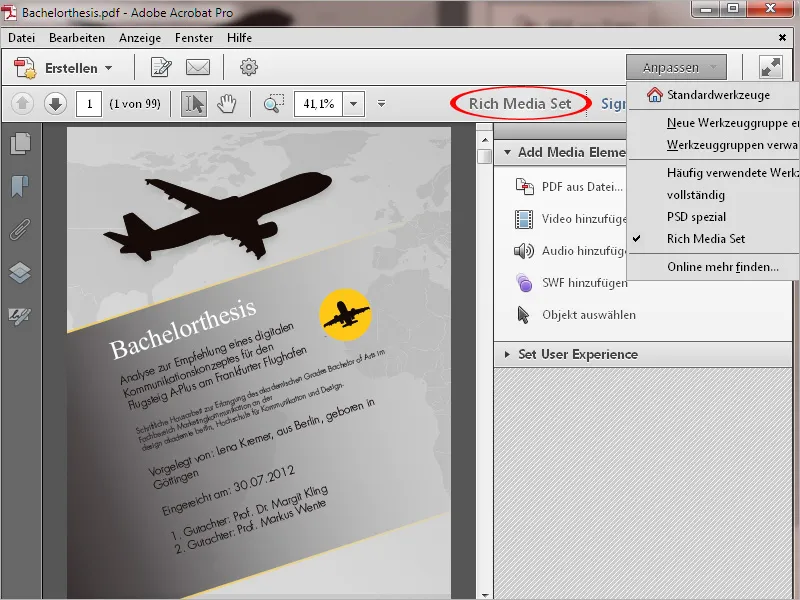This screenshot has height=600, width=800.
Task: Click the Anpassen button
Action: pyautogui.click(x=676, y=67)
